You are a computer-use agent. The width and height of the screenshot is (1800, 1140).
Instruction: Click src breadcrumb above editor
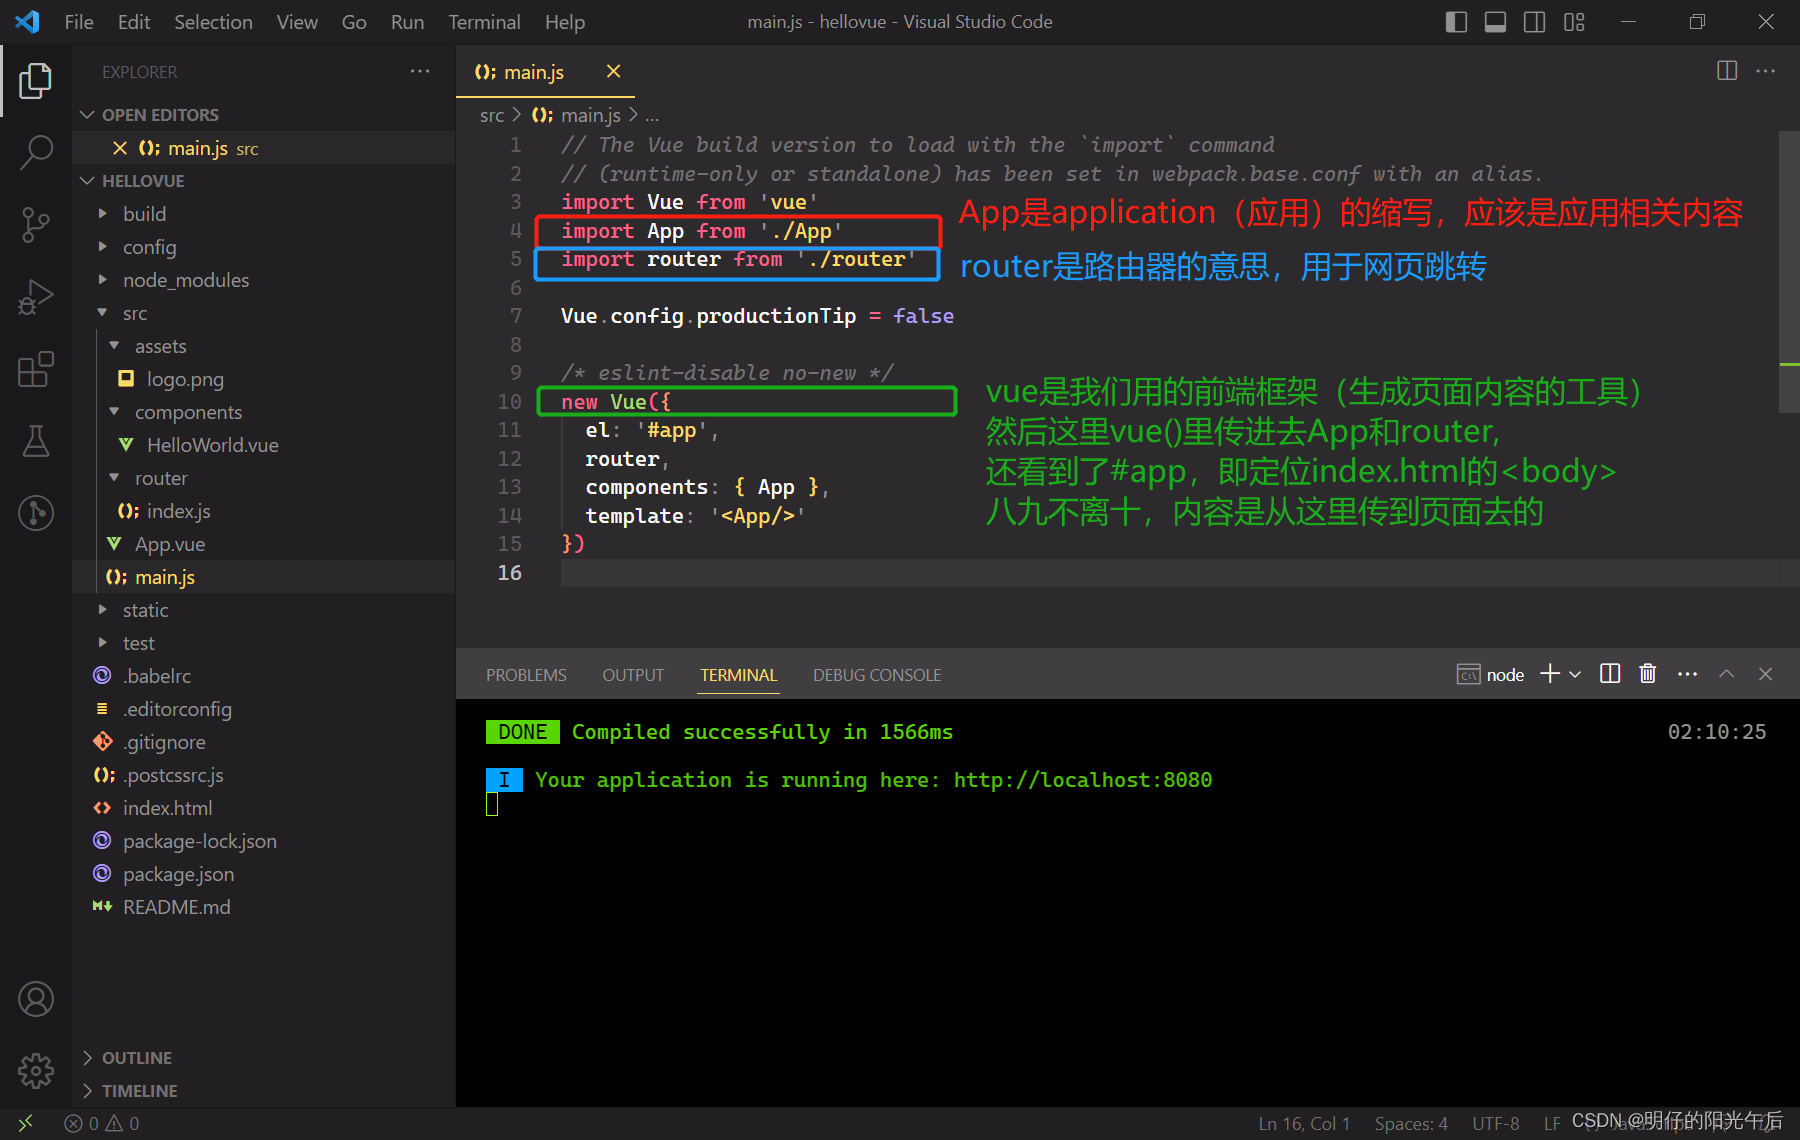pos(492,115)
